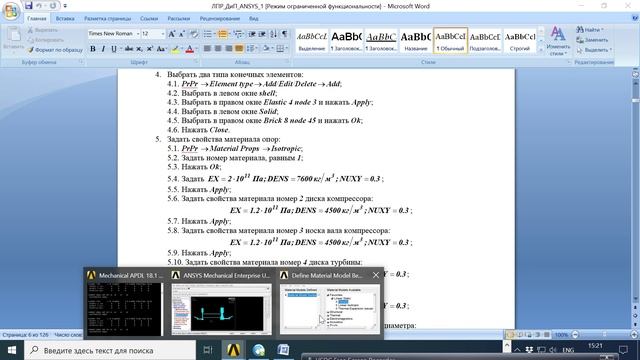Toggle superscript formatting
This screenshot has height=360, width=640.
click(x=149, y=49)
